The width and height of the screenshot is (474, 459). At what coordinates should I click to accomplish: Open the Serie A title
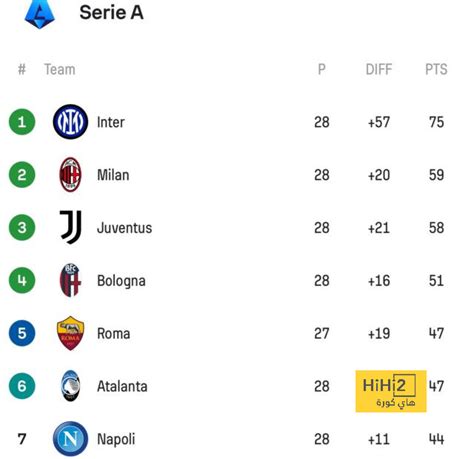coord(111,13)
